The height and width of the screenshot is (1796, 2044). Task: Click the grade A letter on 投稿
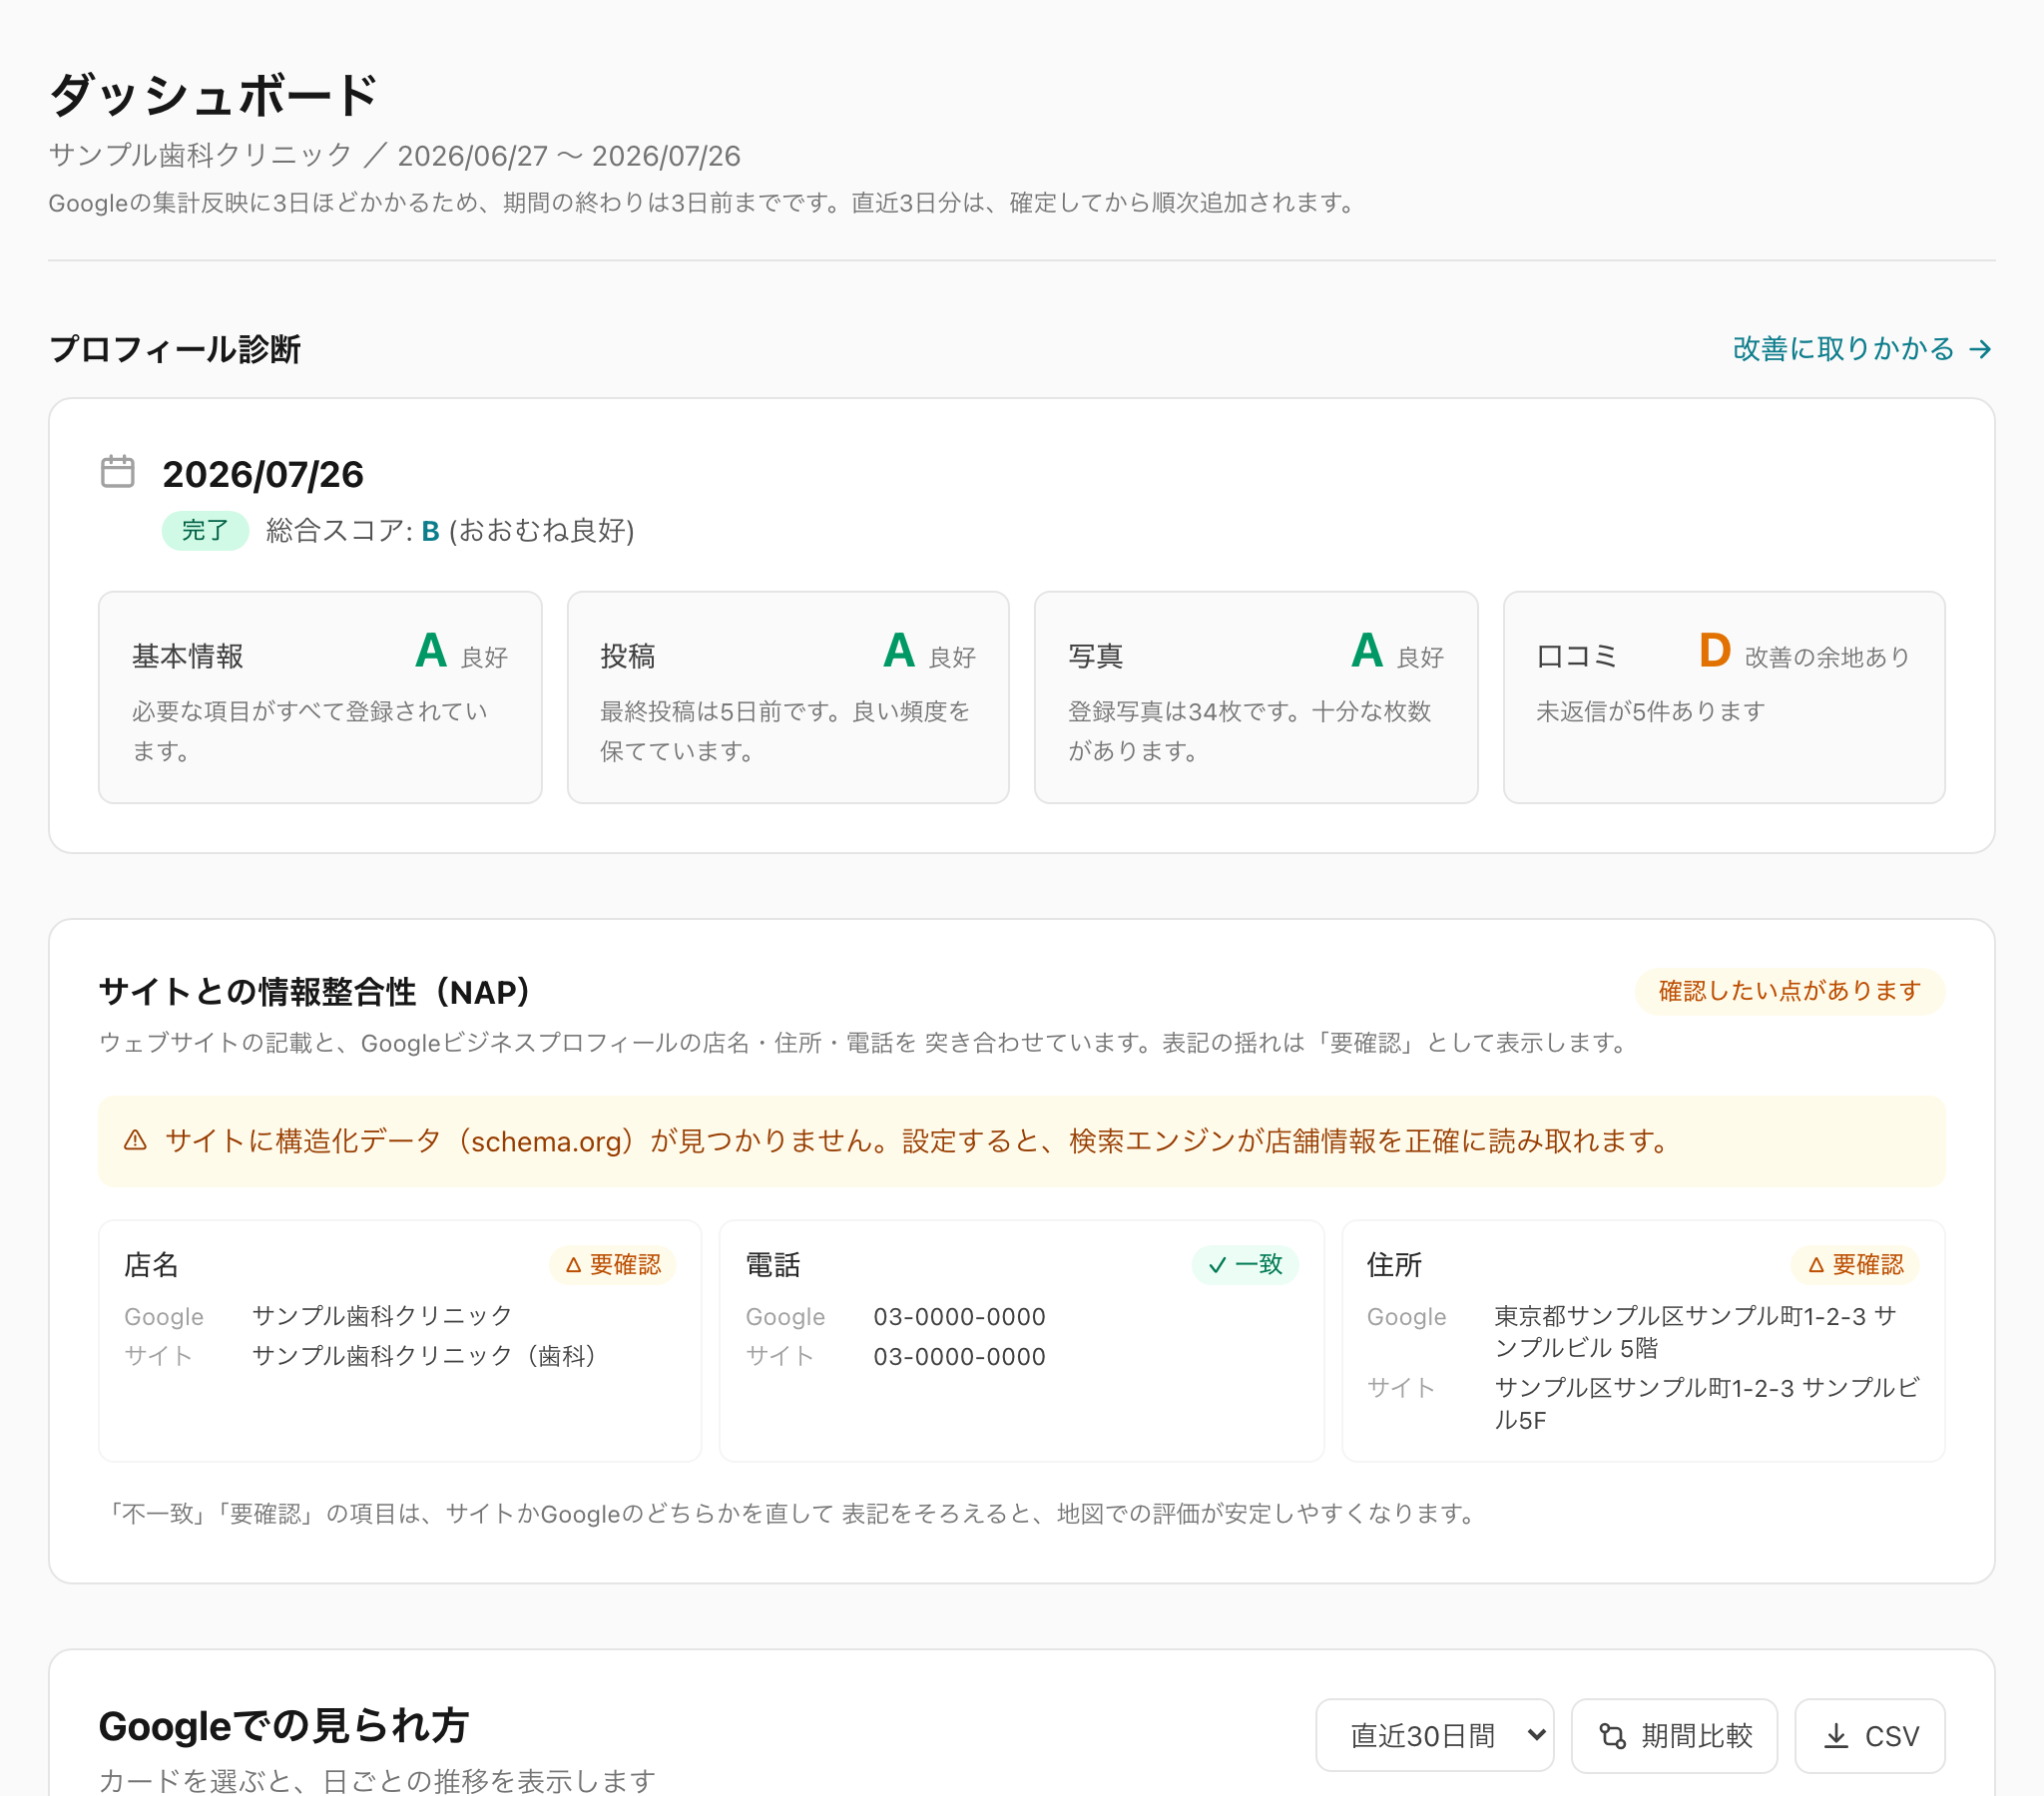point(899,651)
